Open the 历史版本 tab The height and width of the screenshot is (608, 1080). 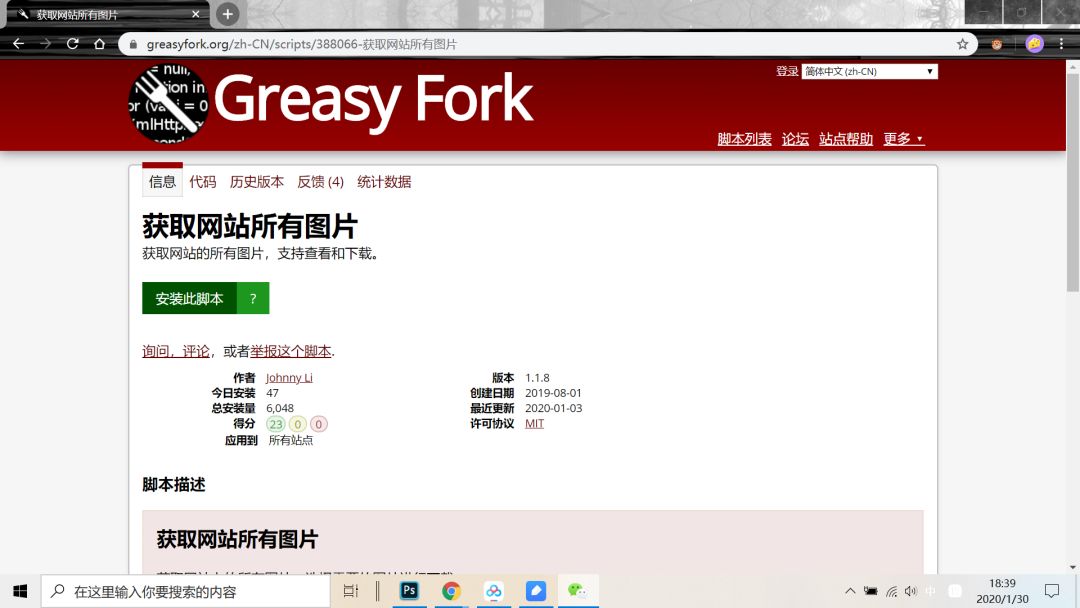pos(256,182)
